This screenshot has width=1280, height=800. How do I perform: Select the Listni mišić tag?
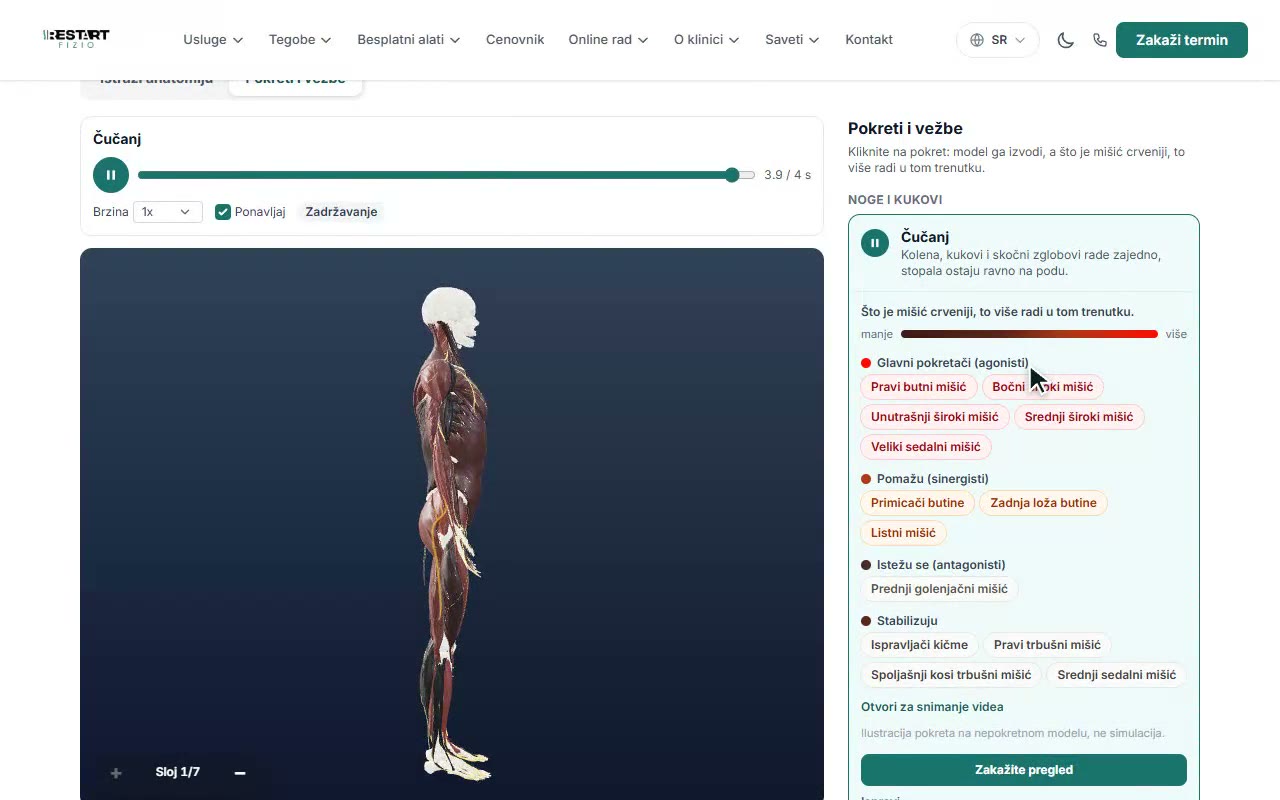click(903, 533)
